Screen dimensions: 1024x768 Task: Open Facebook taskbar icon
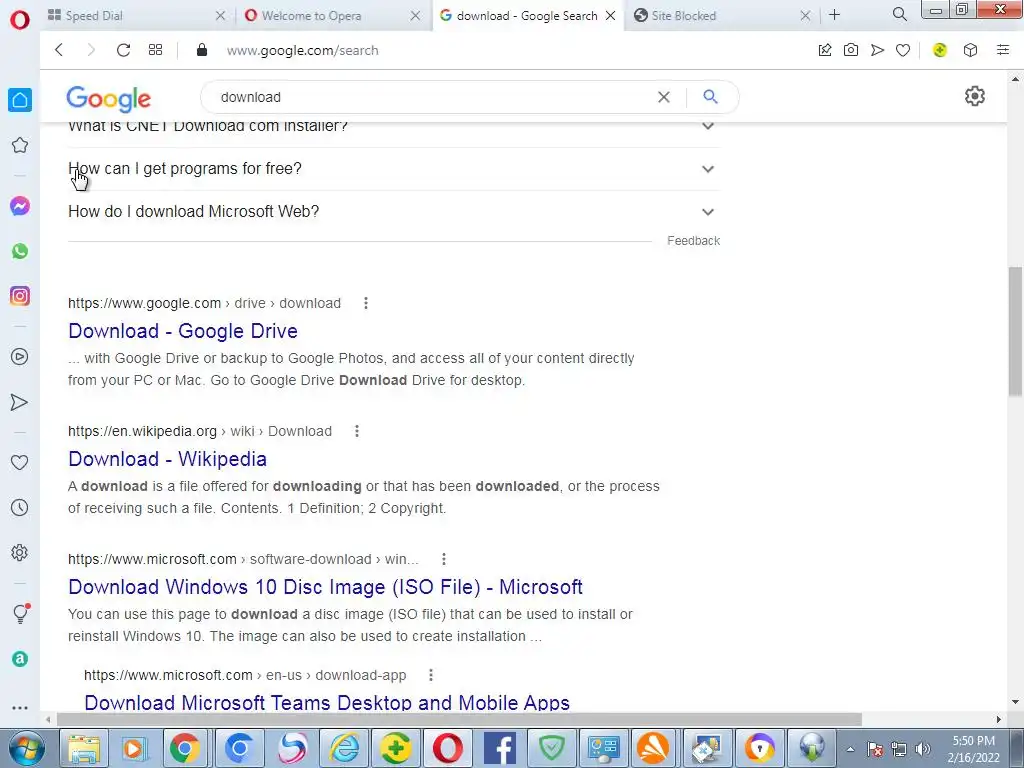500,748
